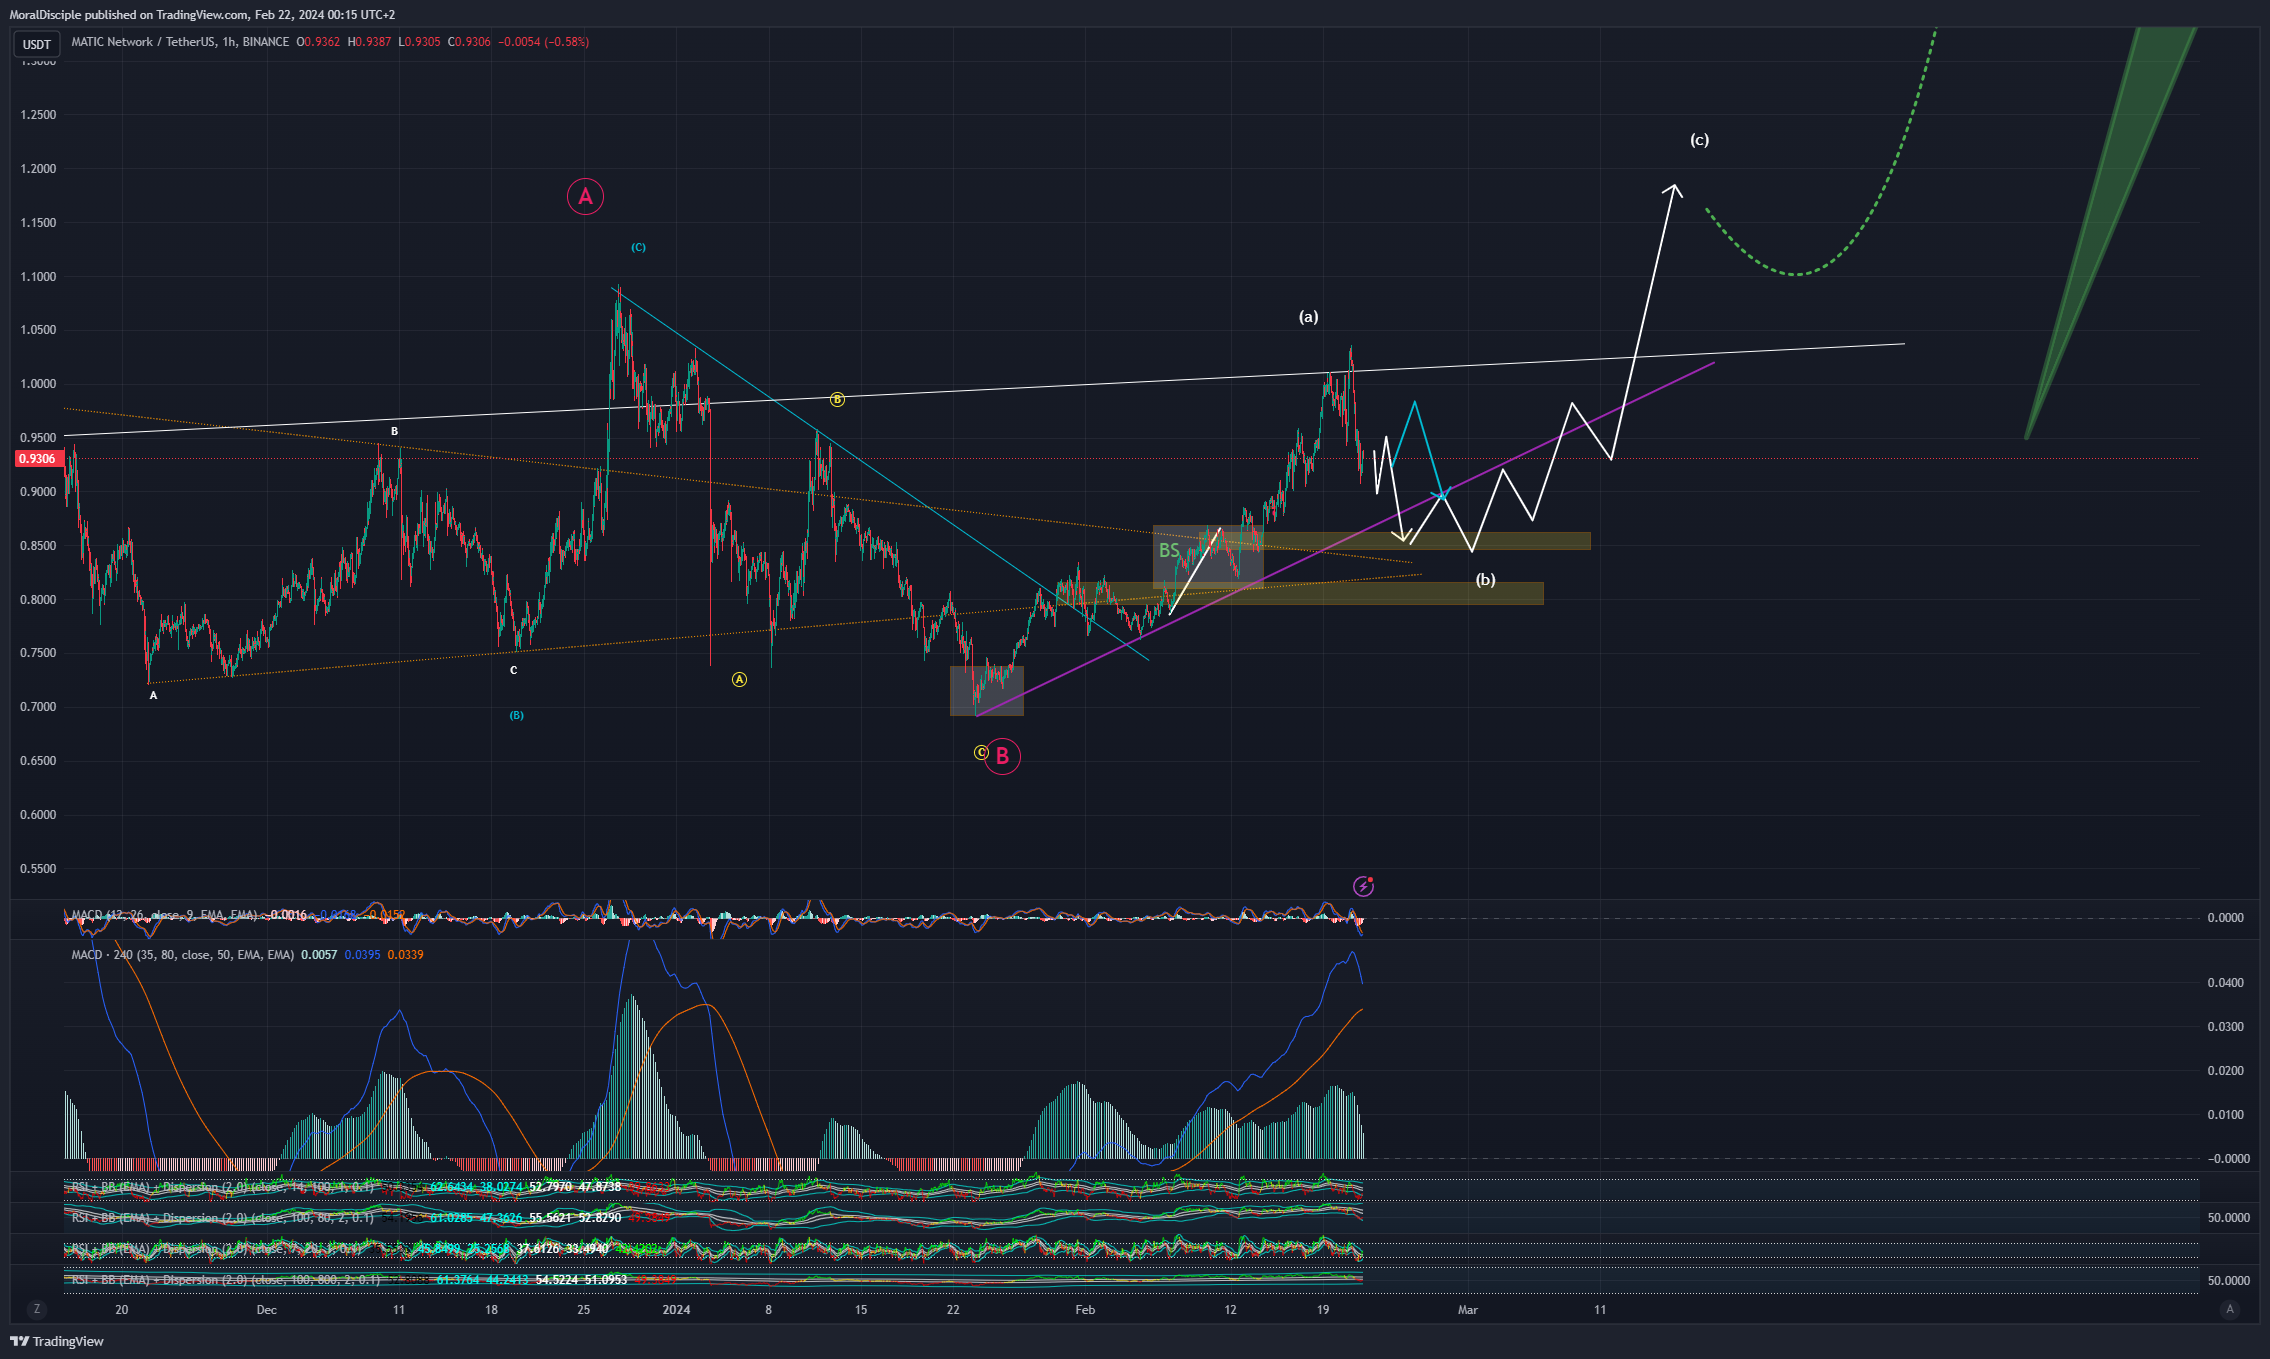Click the 0.5500 price axis label
This screenshot has width=2270, height=1359.
[x=38, y=869]
